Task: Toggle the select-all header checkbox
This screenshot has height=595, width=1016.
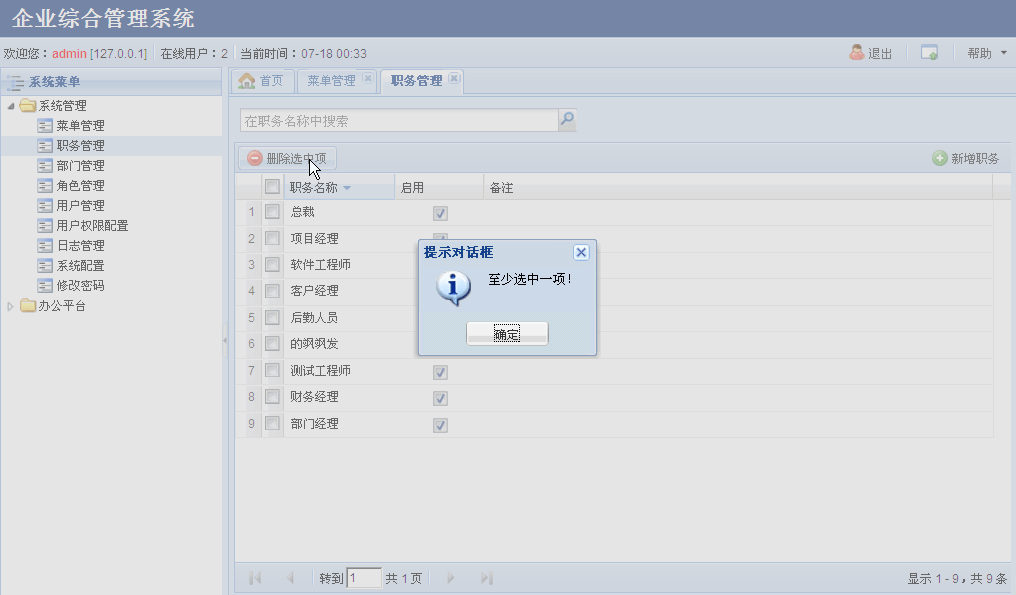Action: (272, 187)
